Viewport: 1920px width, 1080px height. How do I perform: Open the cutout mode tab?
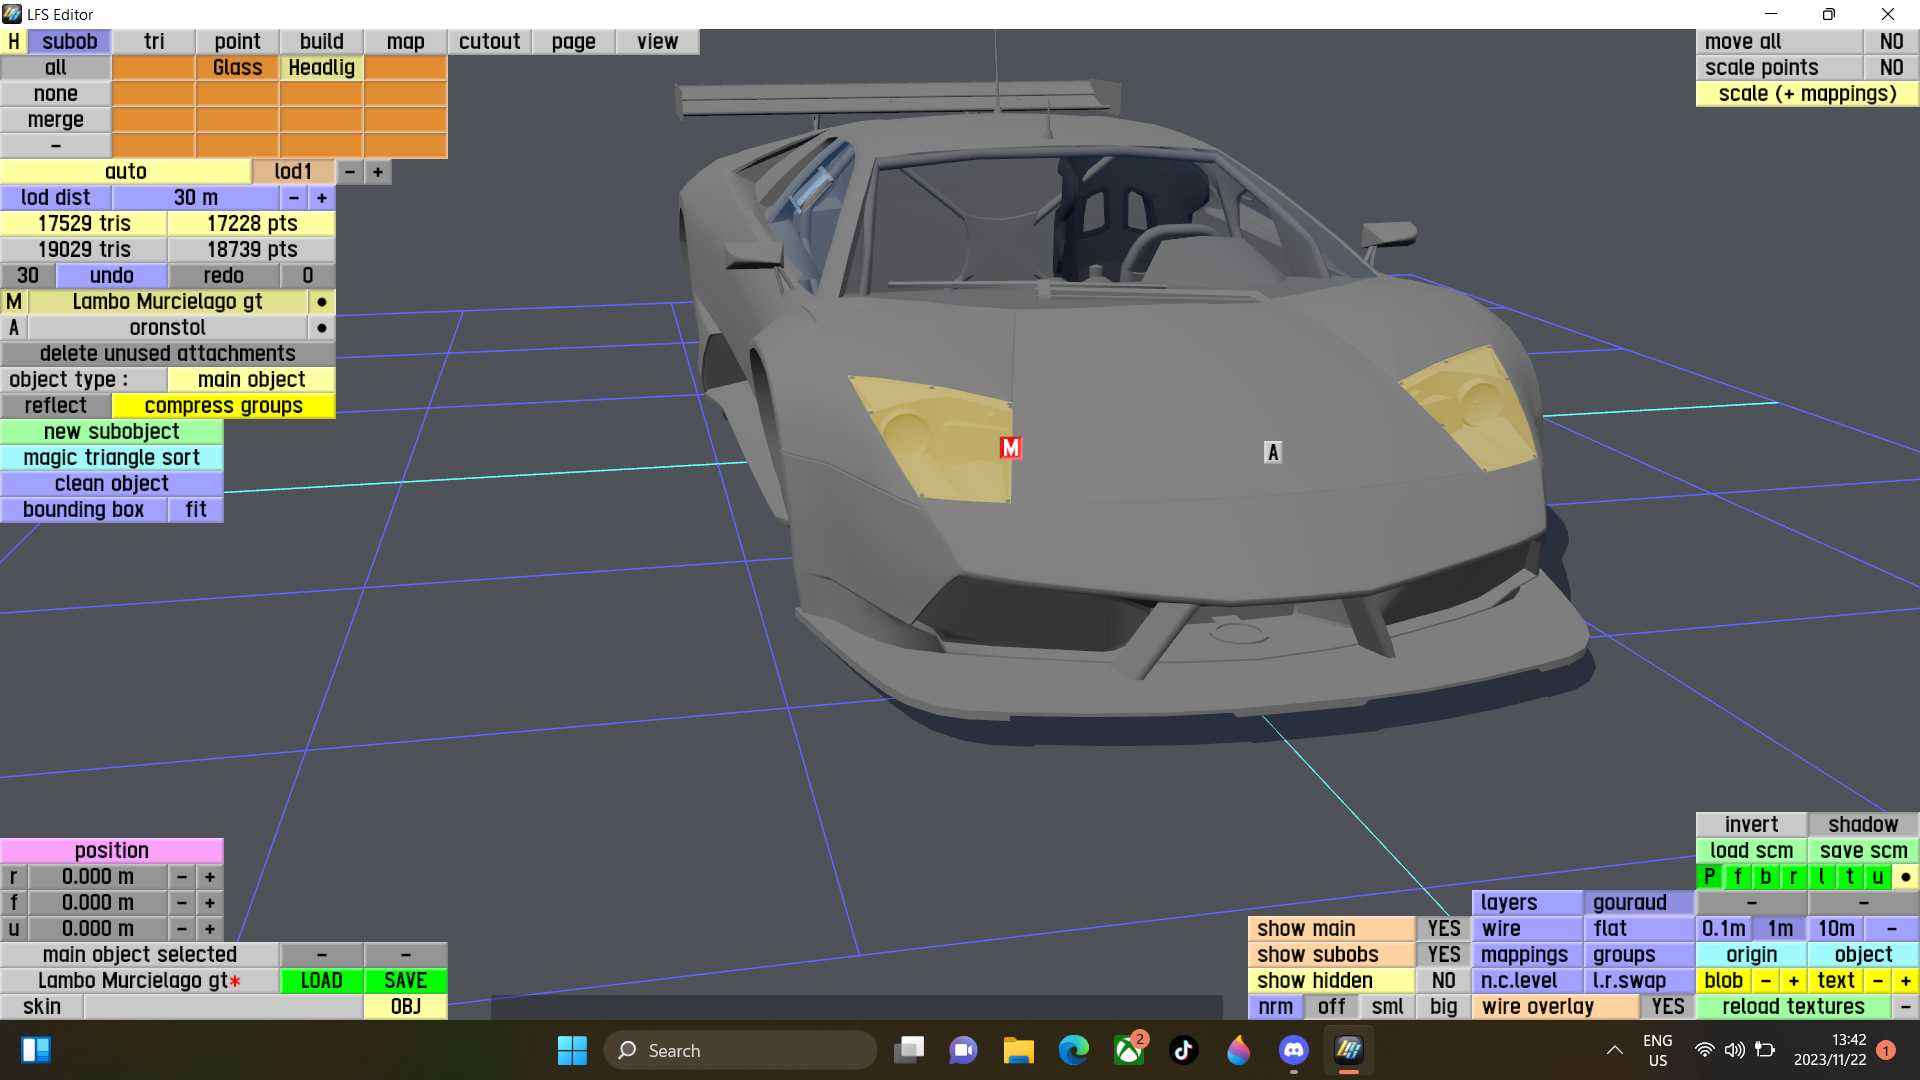pyautogui.click(x=489, y=42)
